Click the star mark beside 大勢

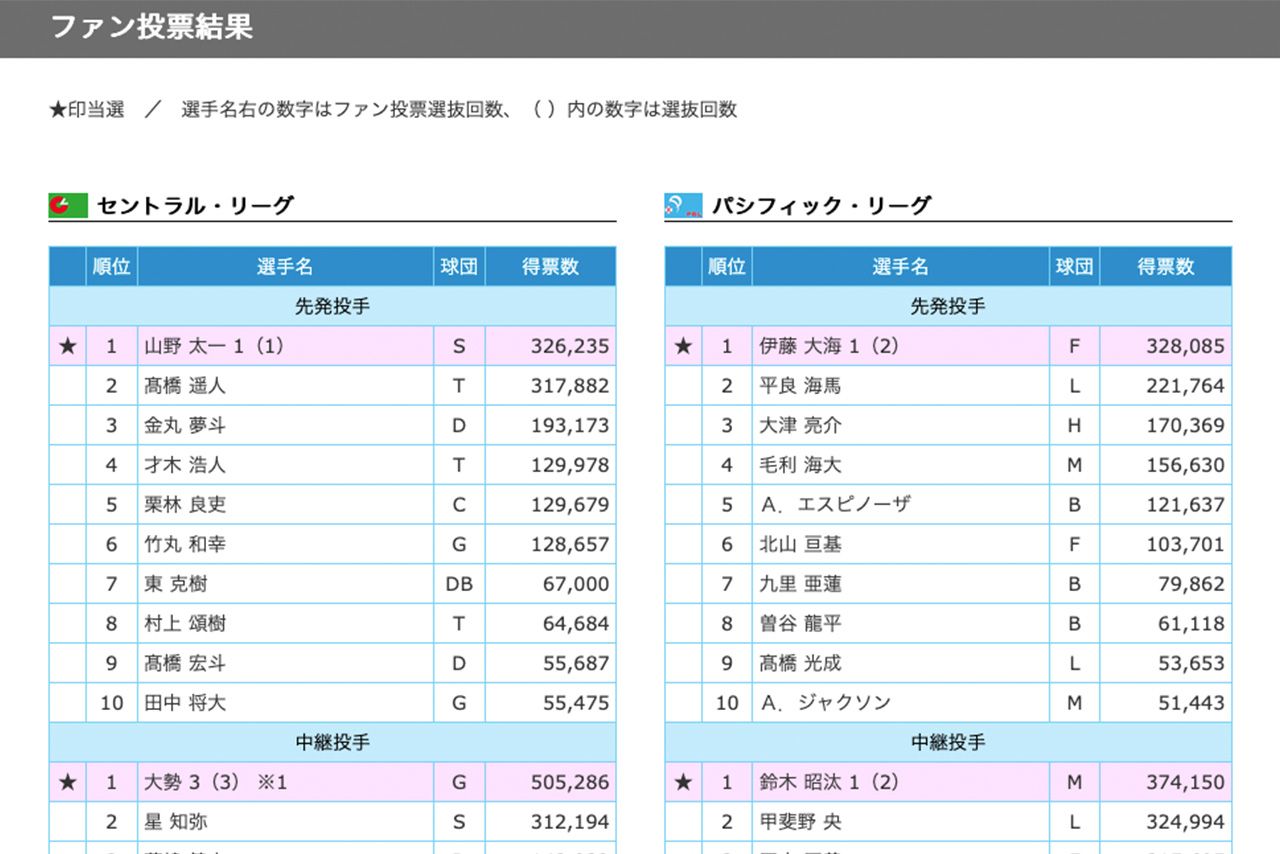(67, 782)
